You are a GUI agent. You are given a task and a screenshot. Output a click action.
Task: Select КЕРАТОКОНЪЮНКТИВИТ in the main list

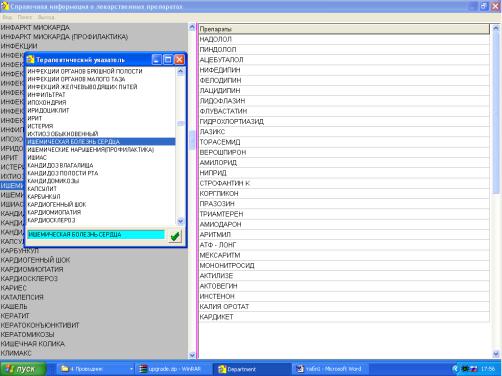94,325
